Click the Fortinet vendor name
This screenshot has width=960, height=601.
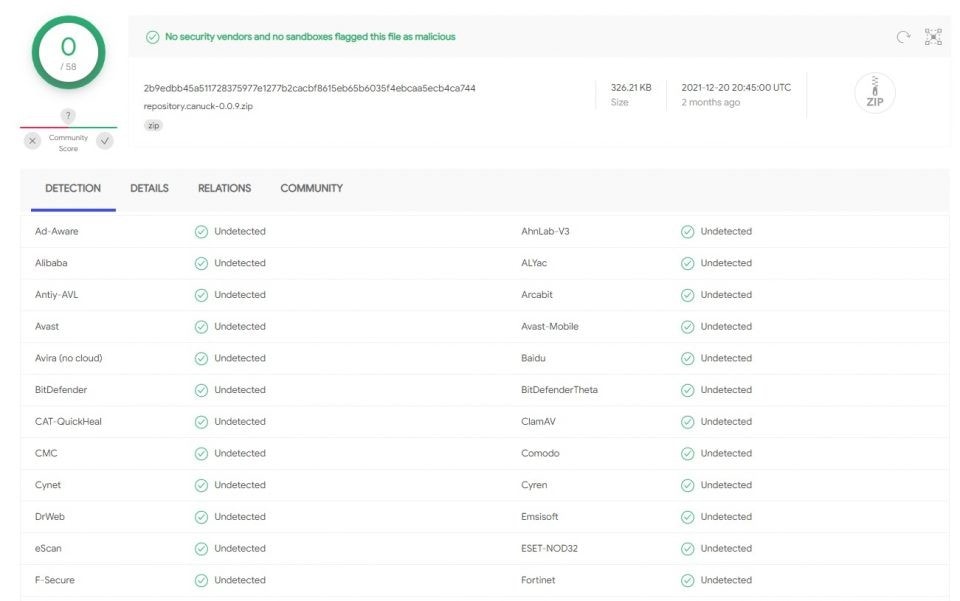[538, 580]
